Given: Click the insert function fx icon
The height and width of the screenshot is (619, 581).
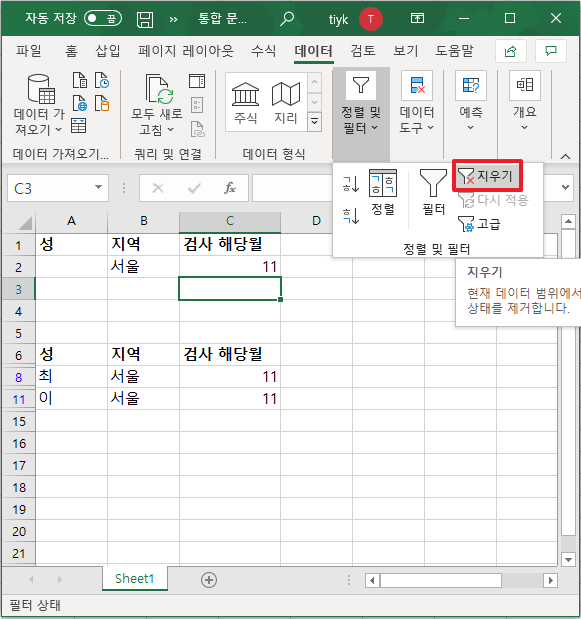Looking at the screenshot, I should (x=229, y=188).
